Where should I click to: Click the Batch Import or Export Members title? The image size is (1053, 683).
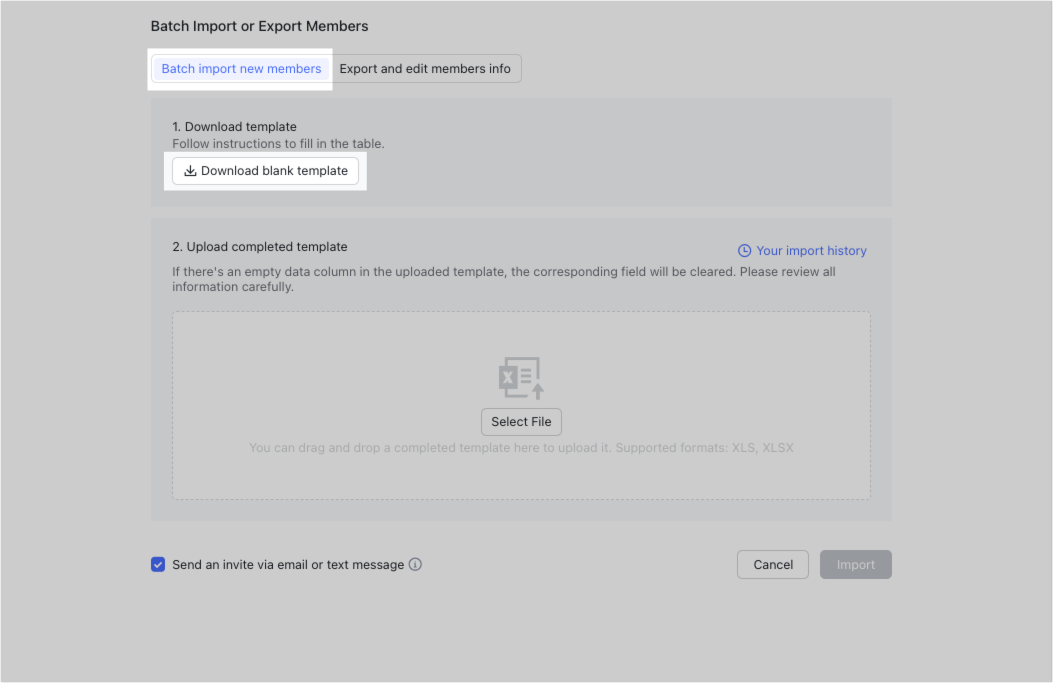(x=258, y=26)
